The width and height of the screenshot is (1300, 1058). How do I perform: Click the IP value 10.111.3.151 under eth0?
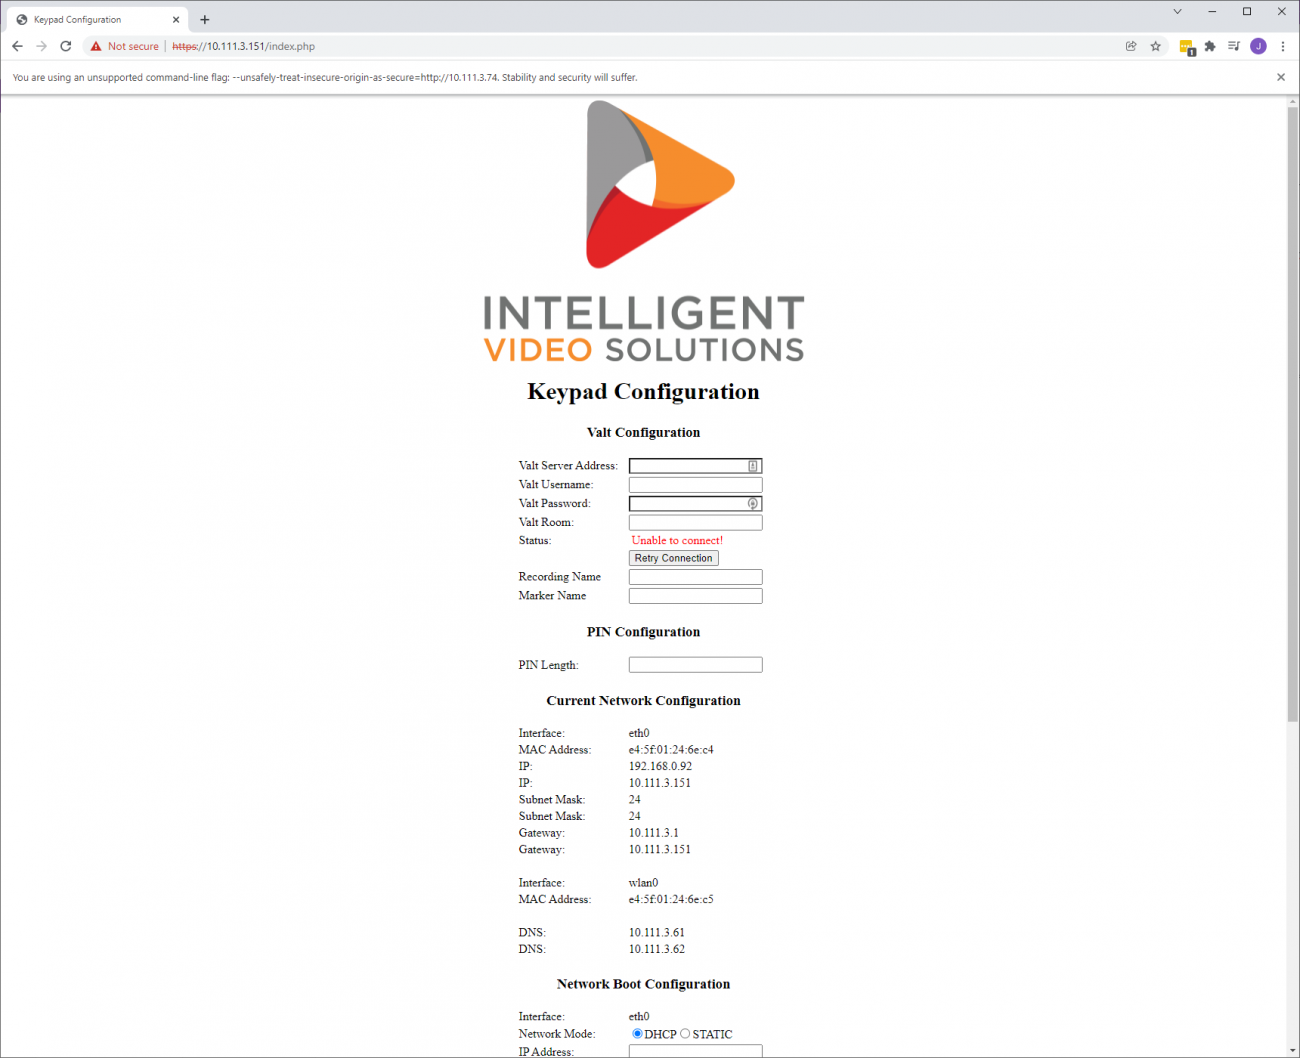660,783
